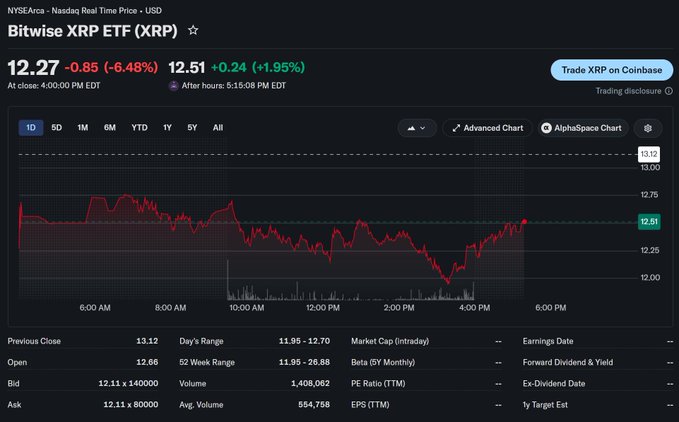Click 'After hours: 5:15:08 PM EDT' text

[234, 86]
